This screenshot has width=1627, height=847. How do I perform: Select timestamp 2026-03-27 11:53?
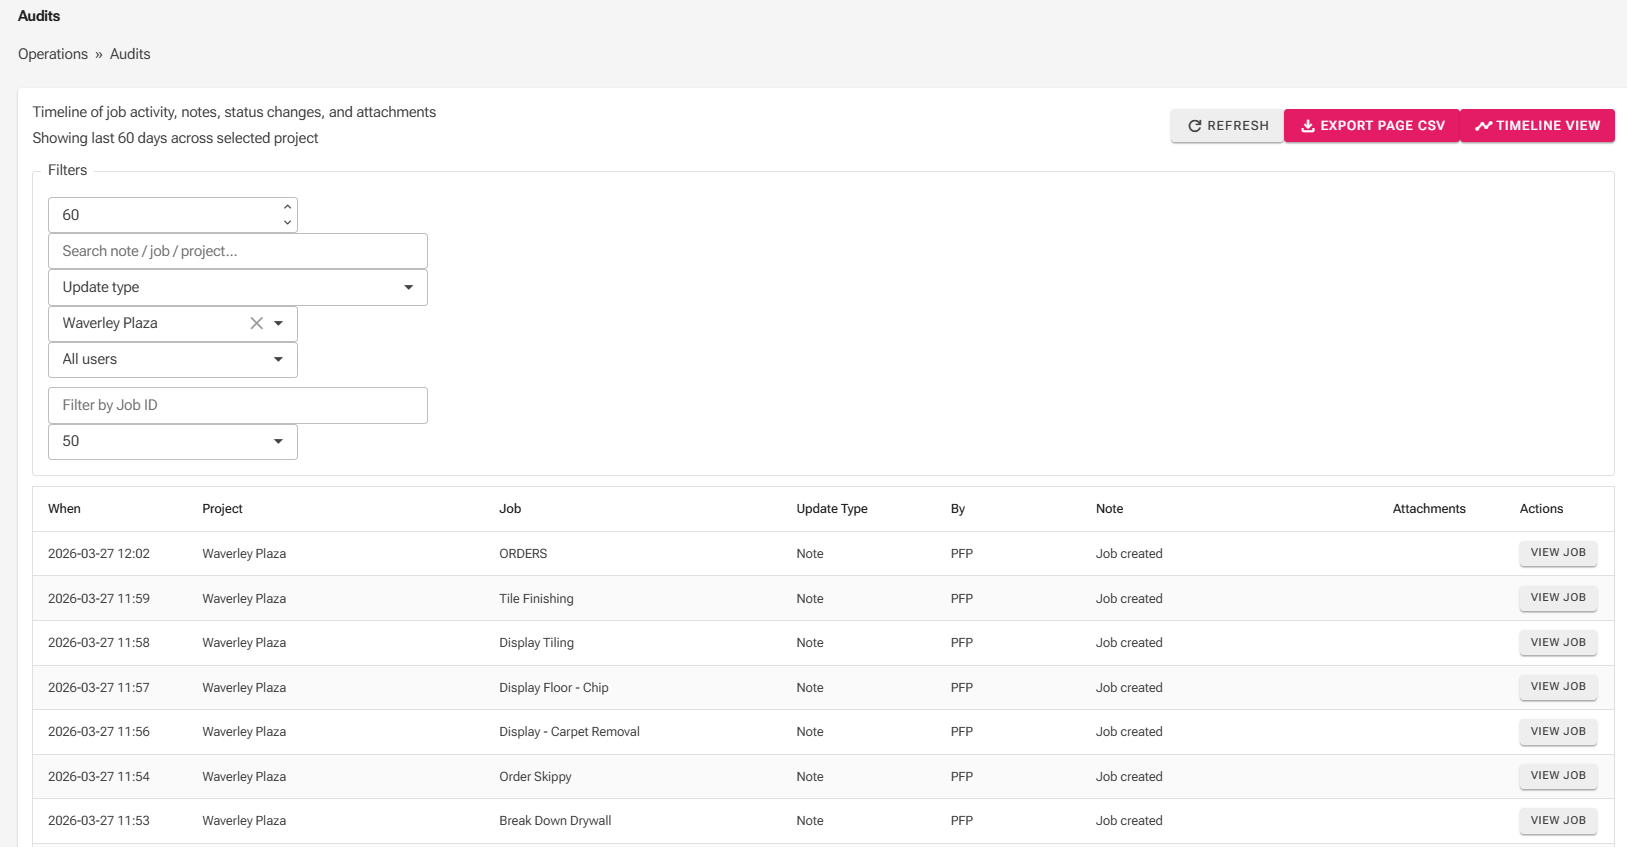(x=99, y=821)
